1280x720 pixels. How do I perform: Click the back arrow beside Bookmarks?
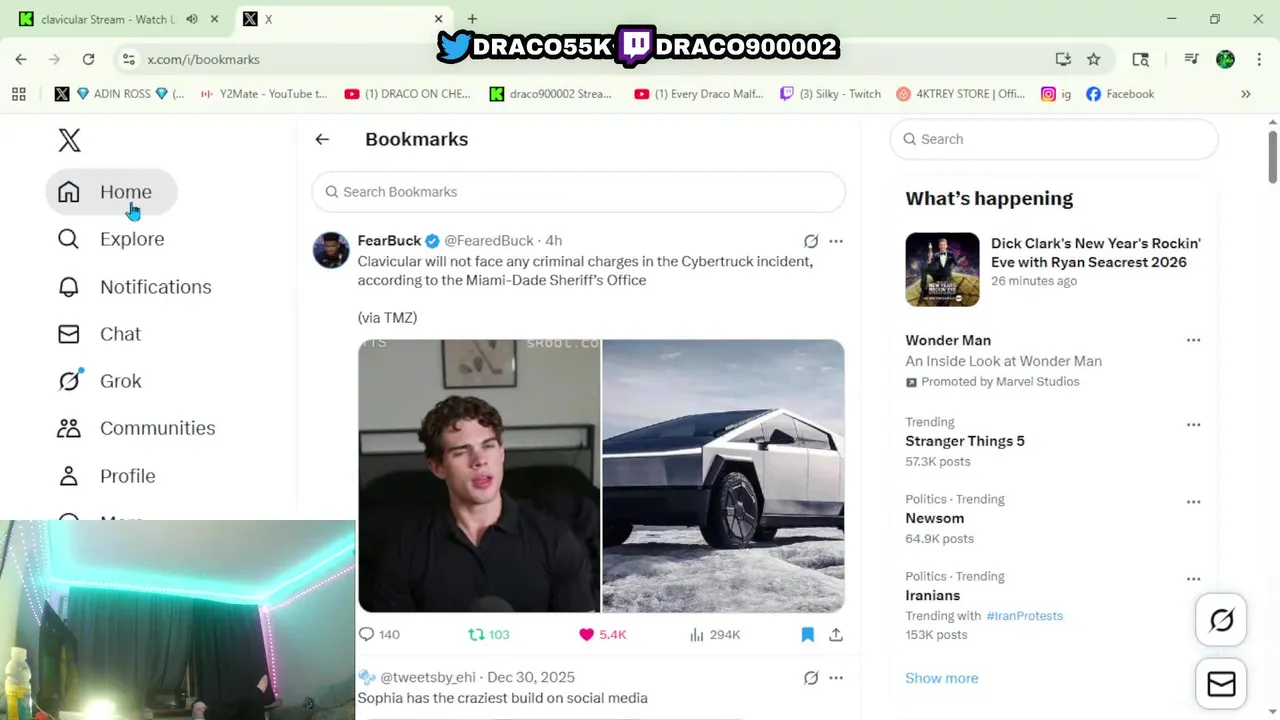[322, 139]
